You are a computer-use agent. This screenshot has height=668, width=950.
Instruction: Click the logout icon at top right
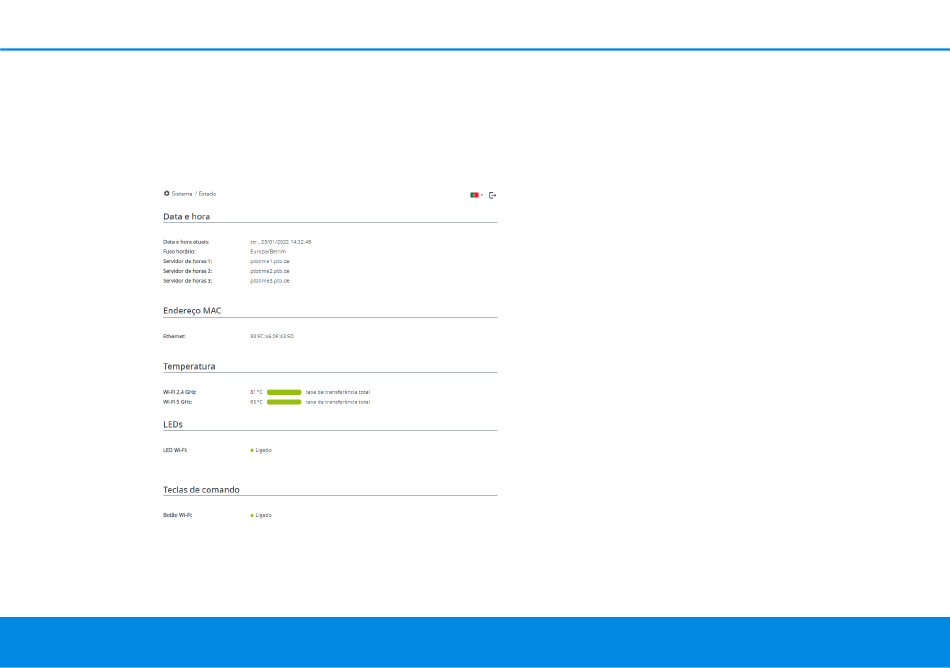pyautogui.click(x=493, y=195)
